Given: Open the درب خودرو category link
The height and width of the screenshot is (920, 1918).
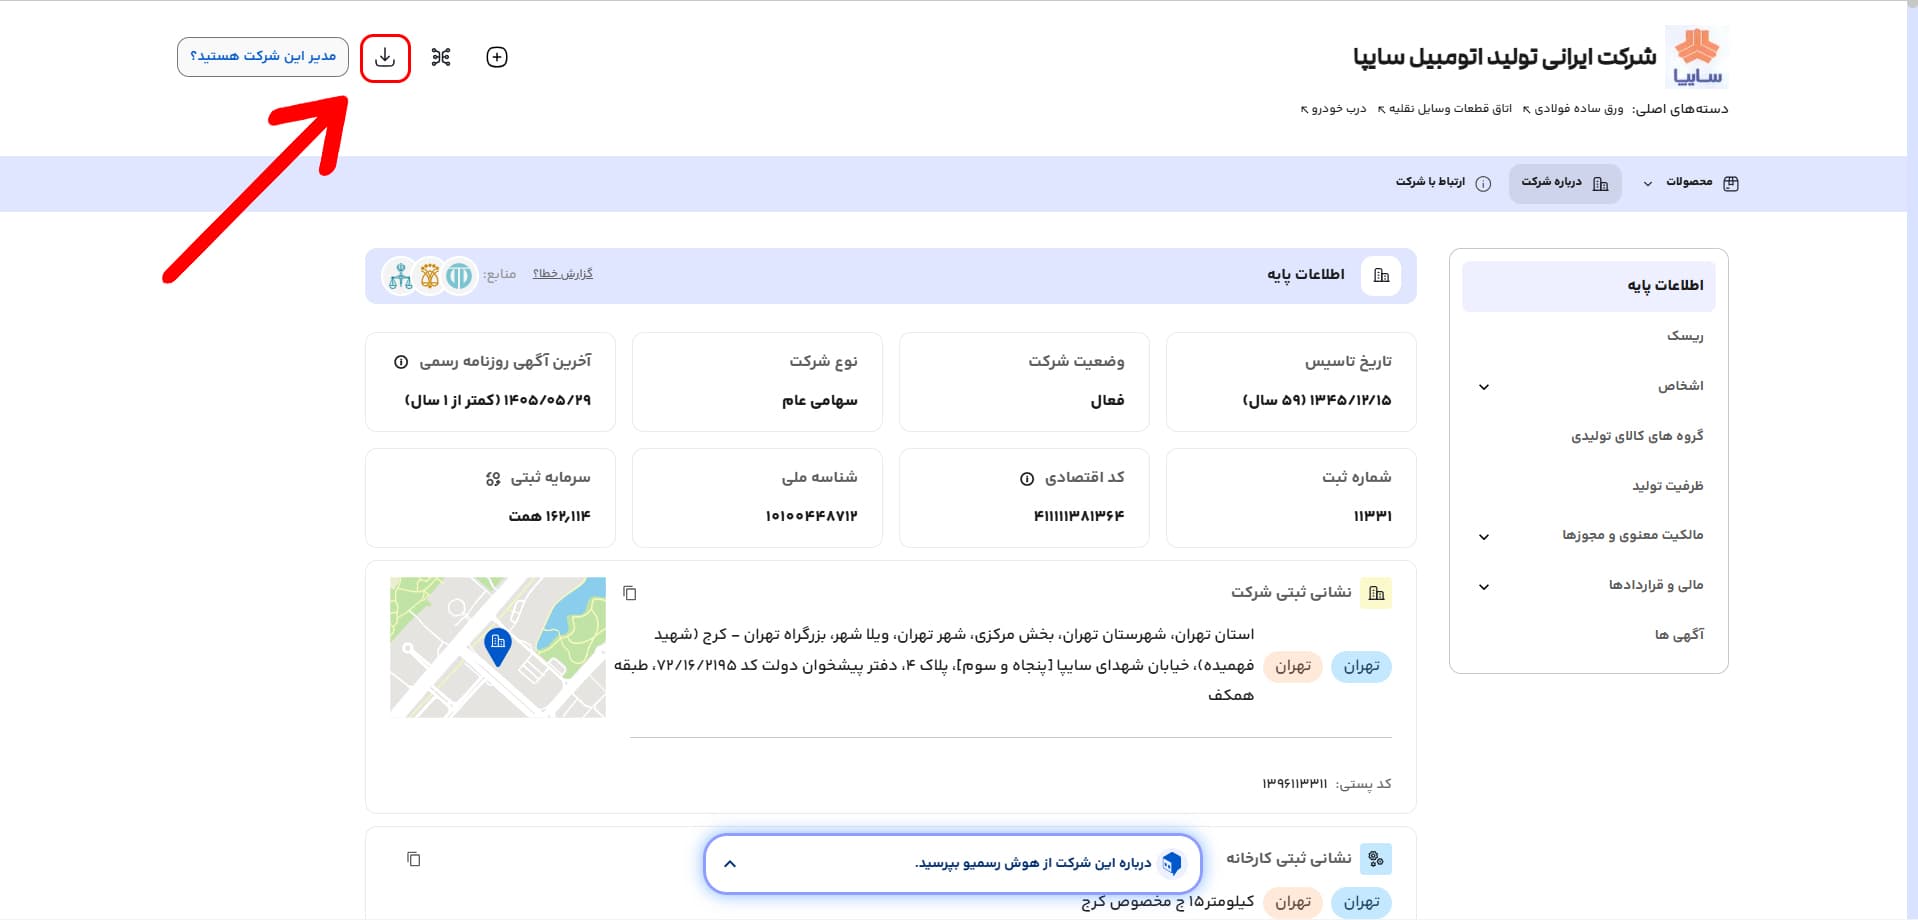Looking at the screenshot, I should [1333, 109].
